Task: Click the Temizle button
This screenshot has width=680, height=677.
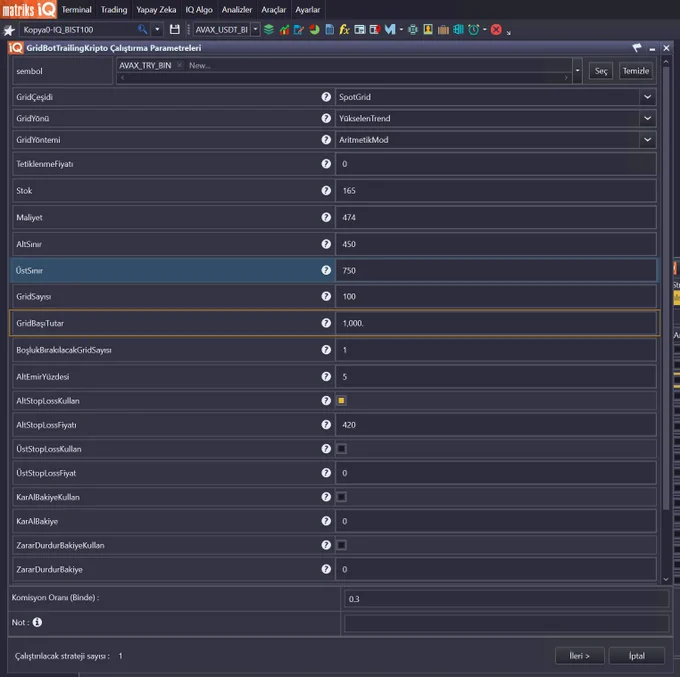Action: (636, 71)
